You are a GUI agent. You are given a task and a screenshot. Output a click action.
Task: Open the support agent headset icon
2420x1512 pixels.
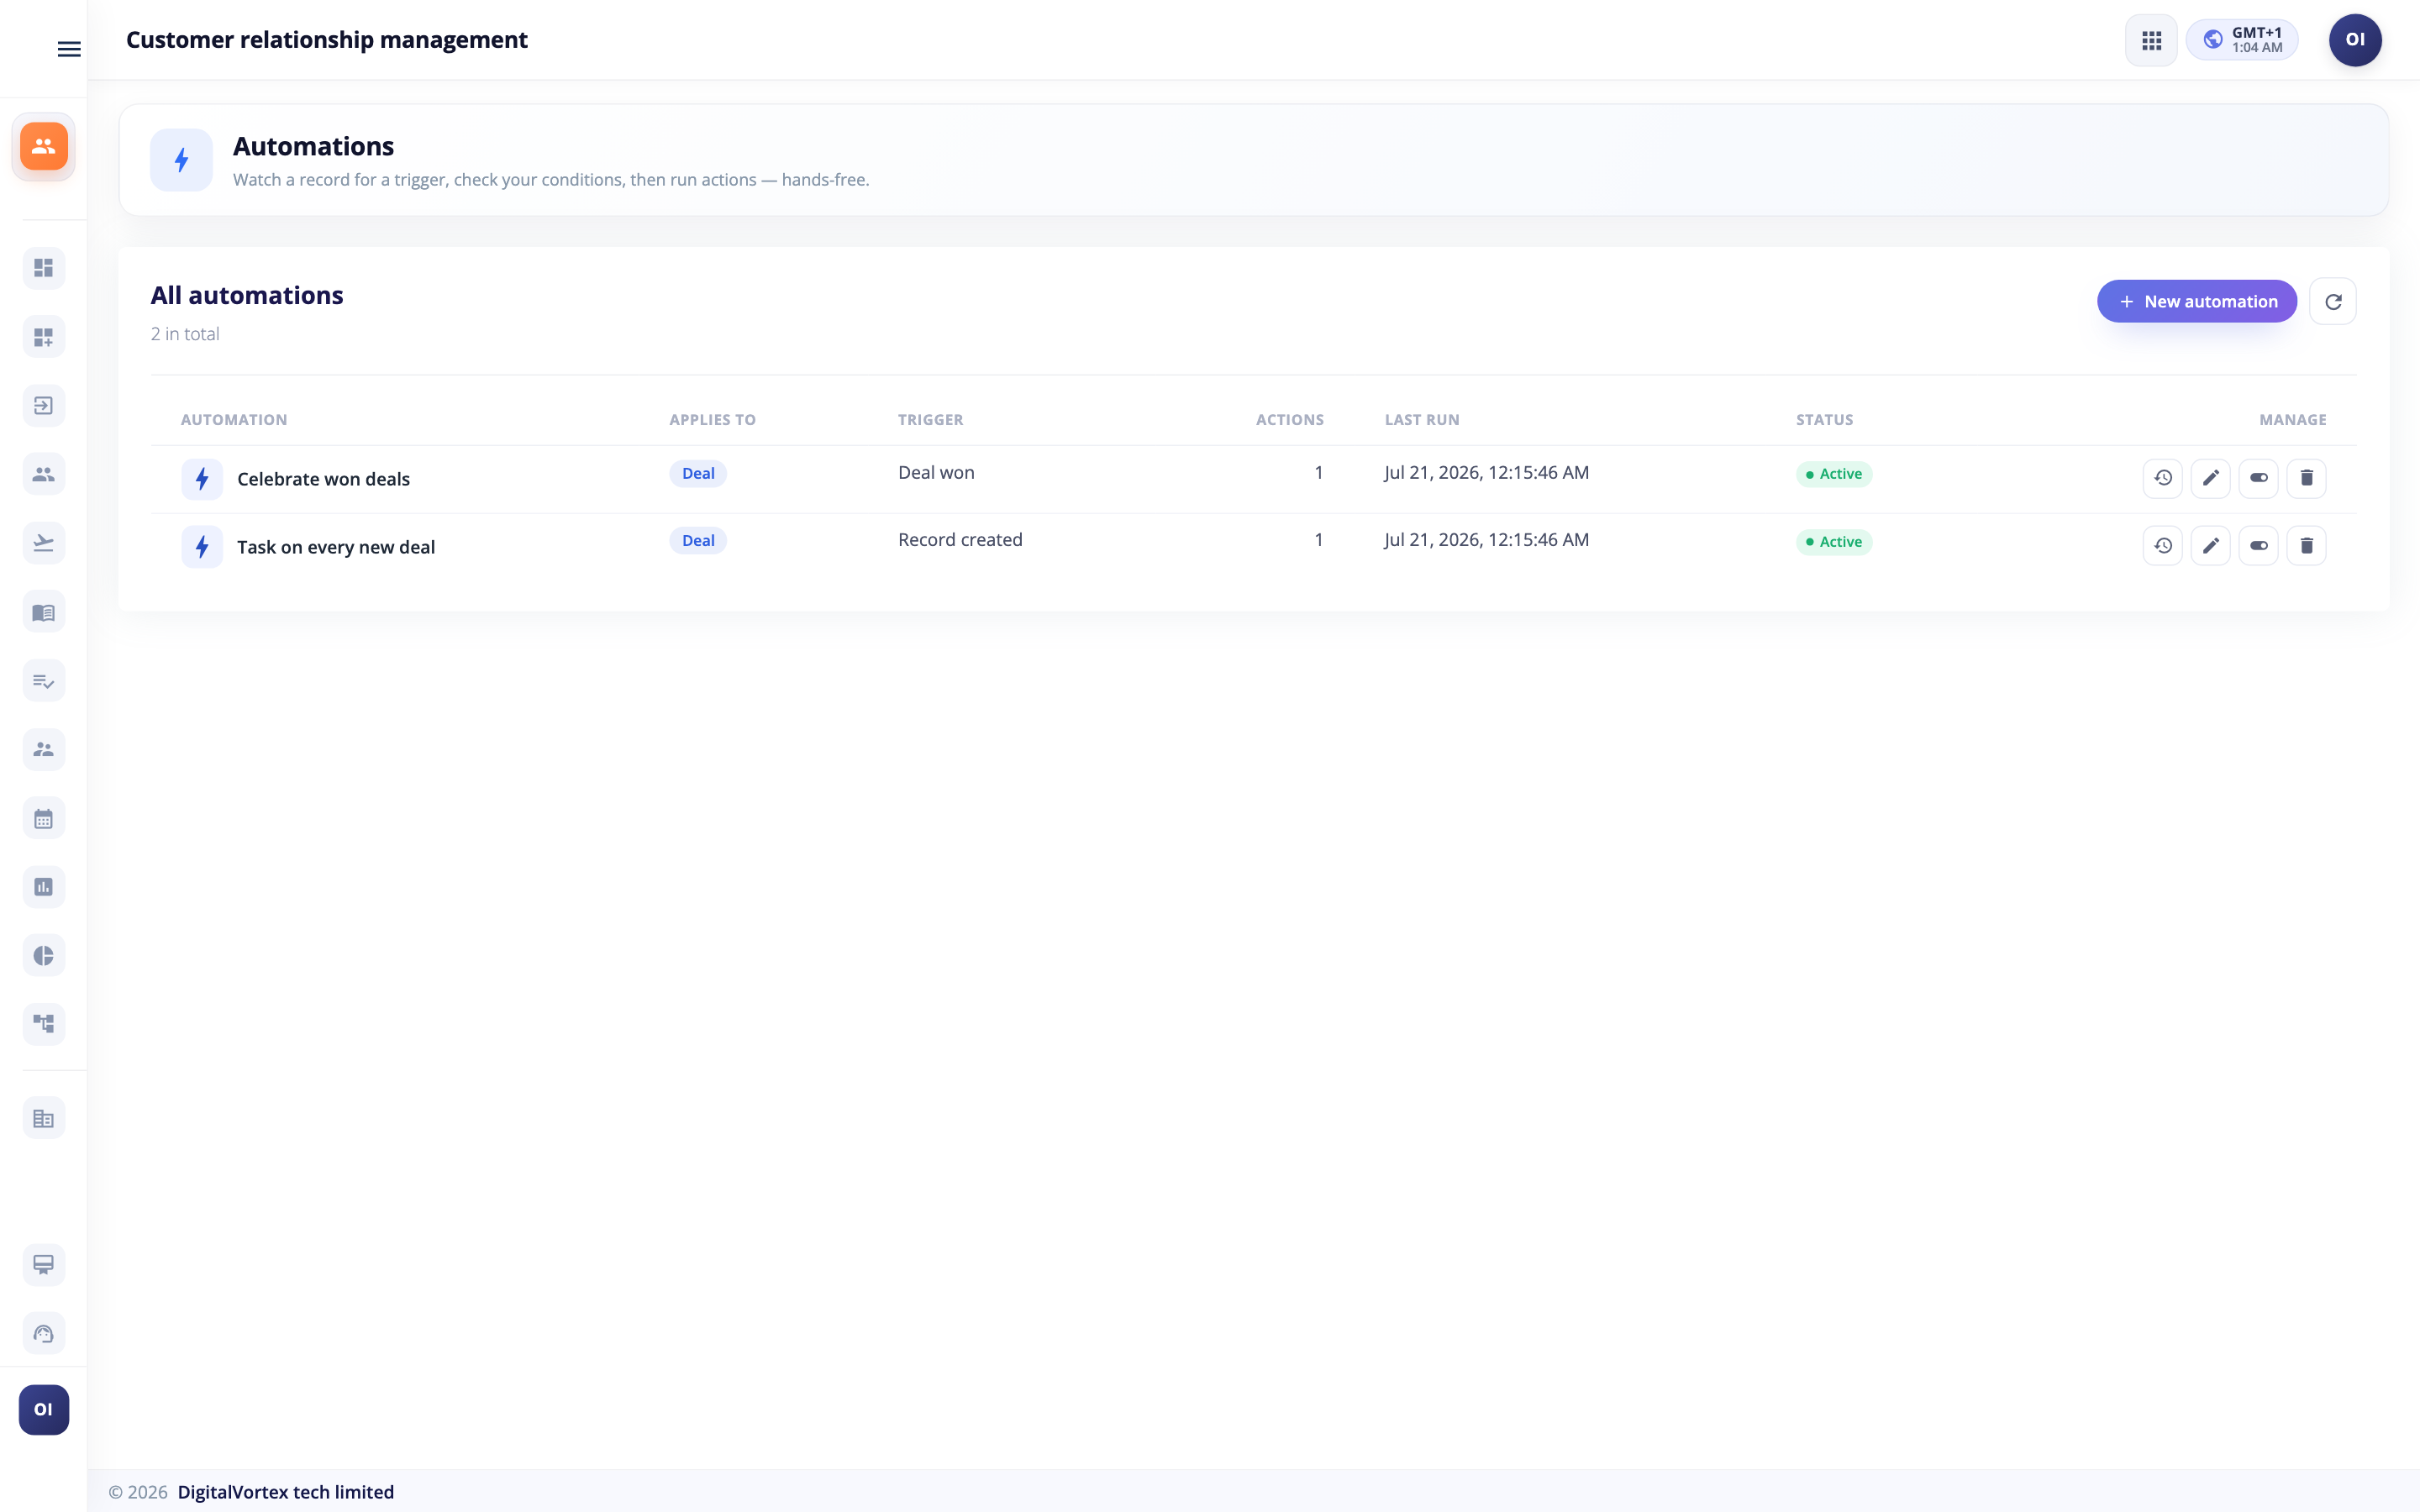pos(44,1333)
